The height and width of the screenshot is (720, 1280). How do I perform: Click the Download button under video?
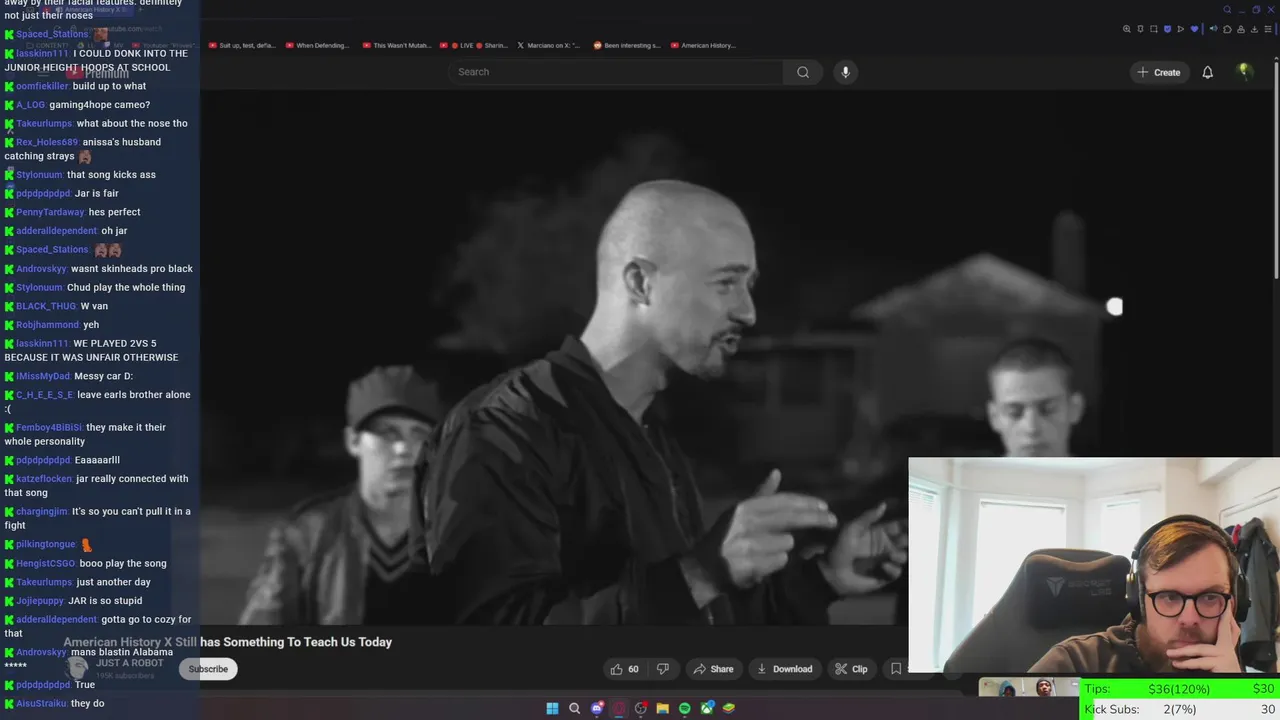(x=784, y=669)
